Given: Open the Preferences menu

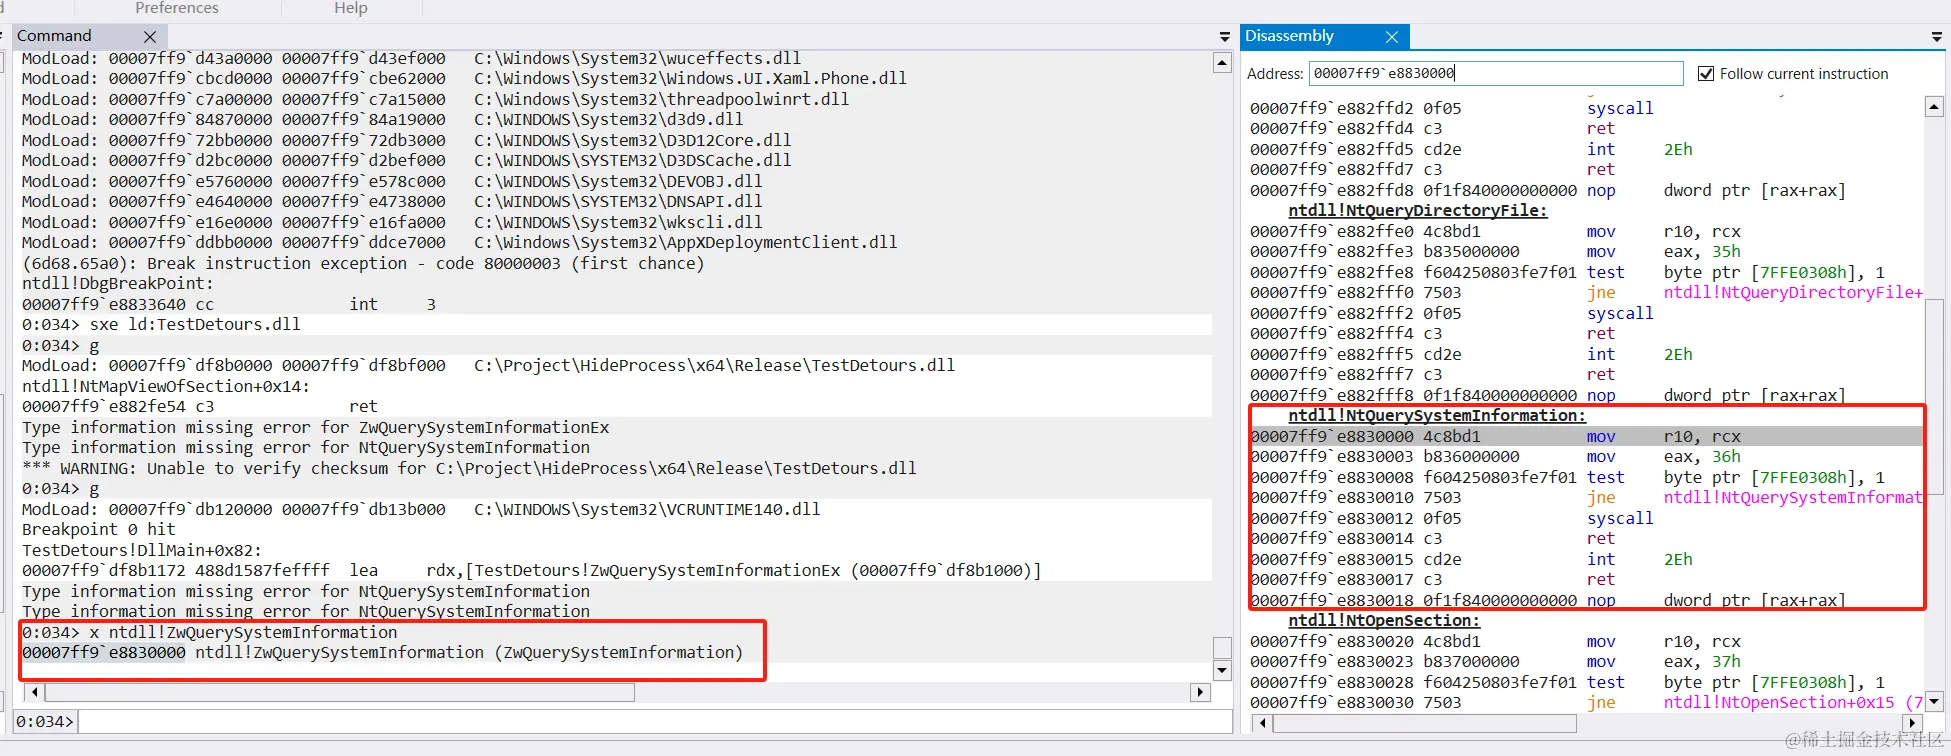Looking at the screenshot, I should coord(177,8).
